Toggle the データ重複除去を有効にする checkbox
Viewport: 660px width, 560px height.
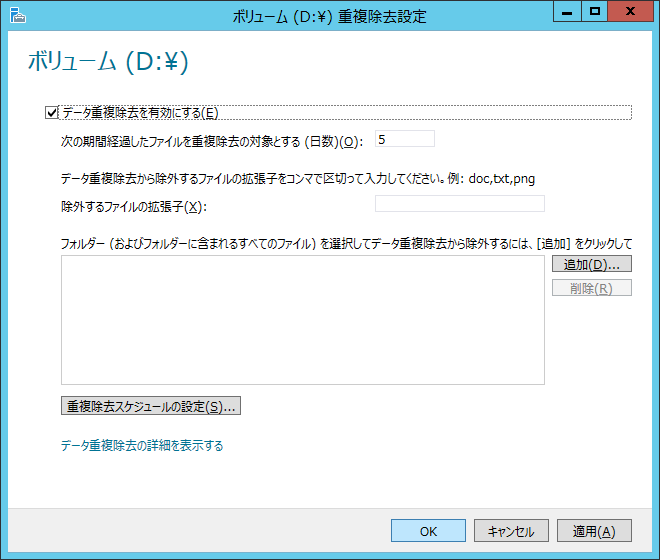coord(52,112)
